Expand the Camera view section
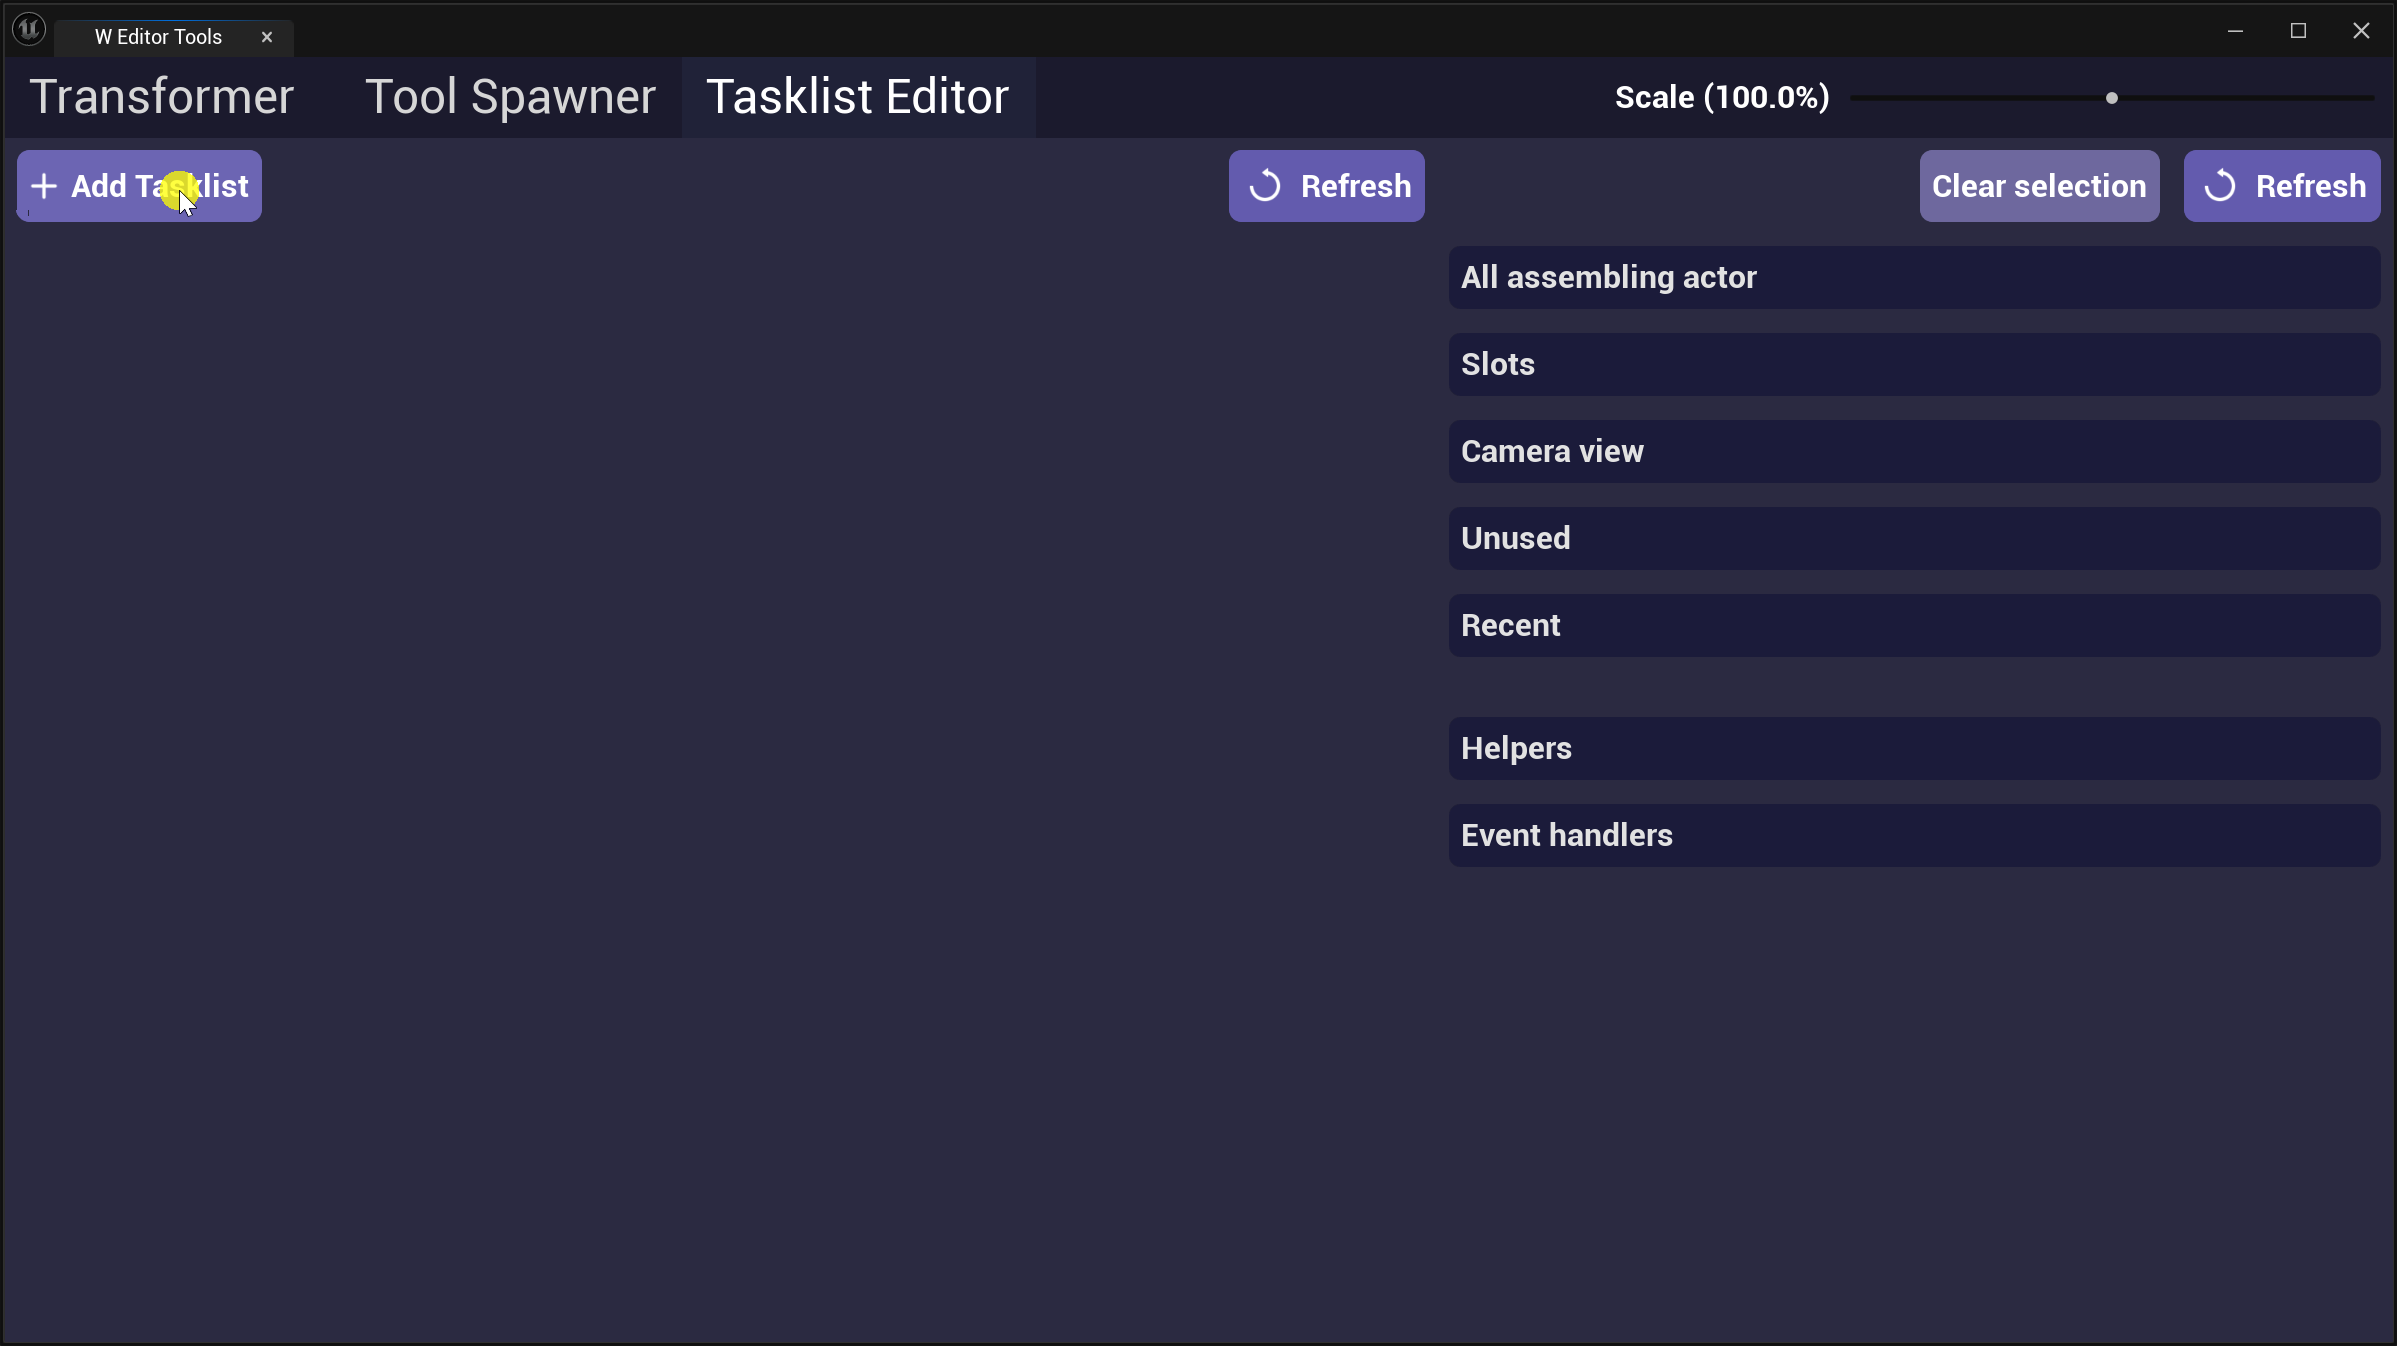This screenshot has width=2397, height=1346. click(x=1913, y=451)
